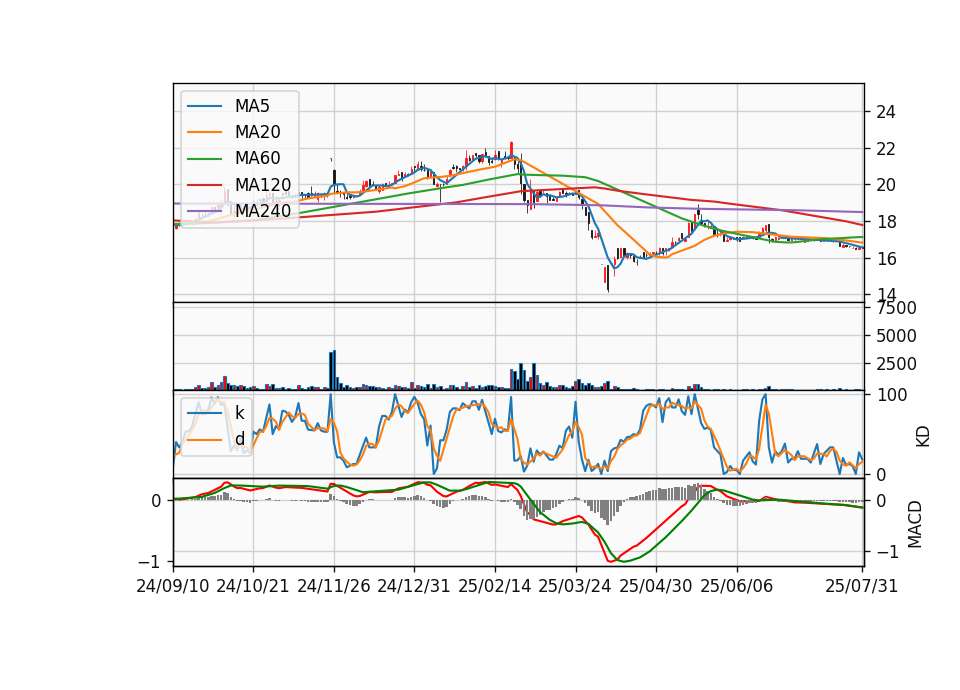
Task: Click the blue MA5 legend line sample
Action: [204, 106]
